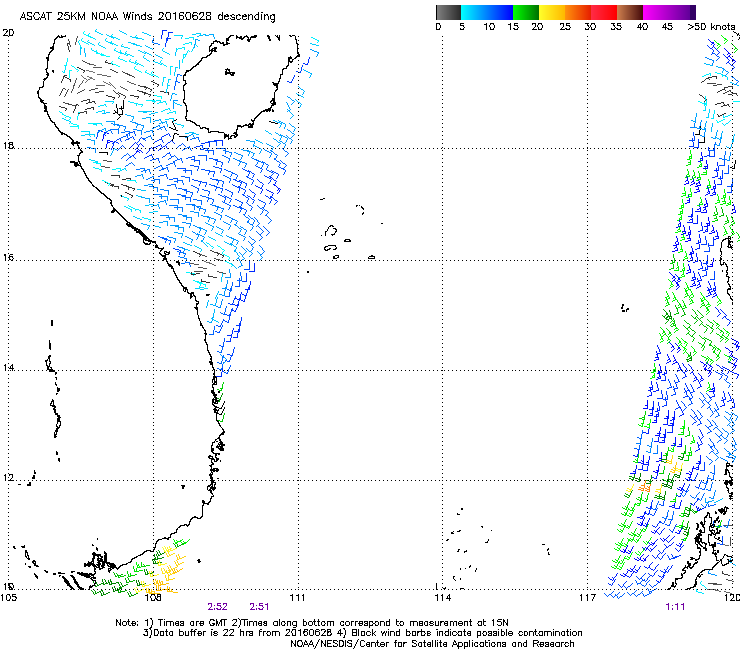Click the legend scale value '35'
The image size is (740, 650).
click(x=616, y=26)
